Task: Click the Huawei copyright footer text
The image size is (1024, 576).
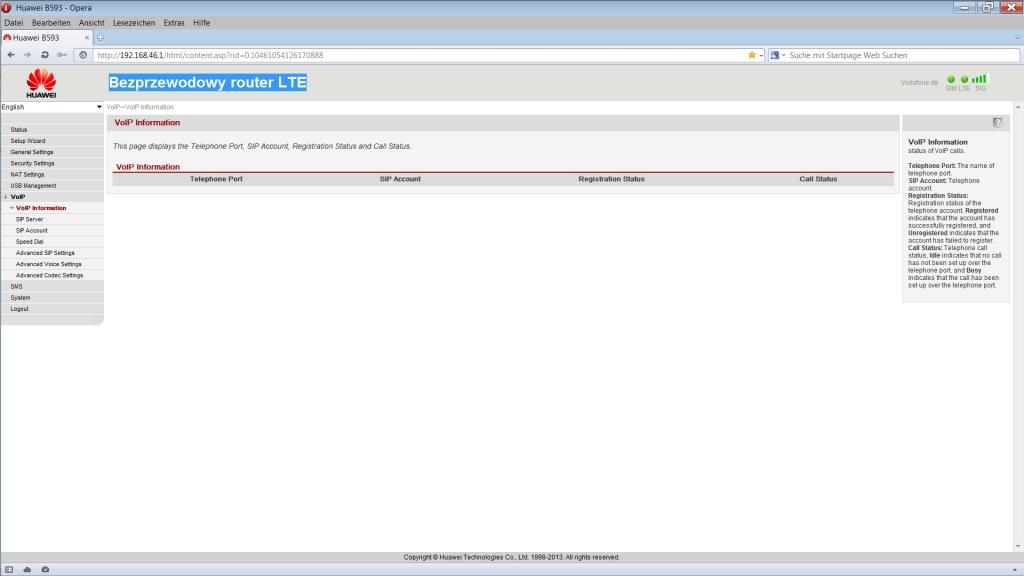Action: (x=511, y=557)
